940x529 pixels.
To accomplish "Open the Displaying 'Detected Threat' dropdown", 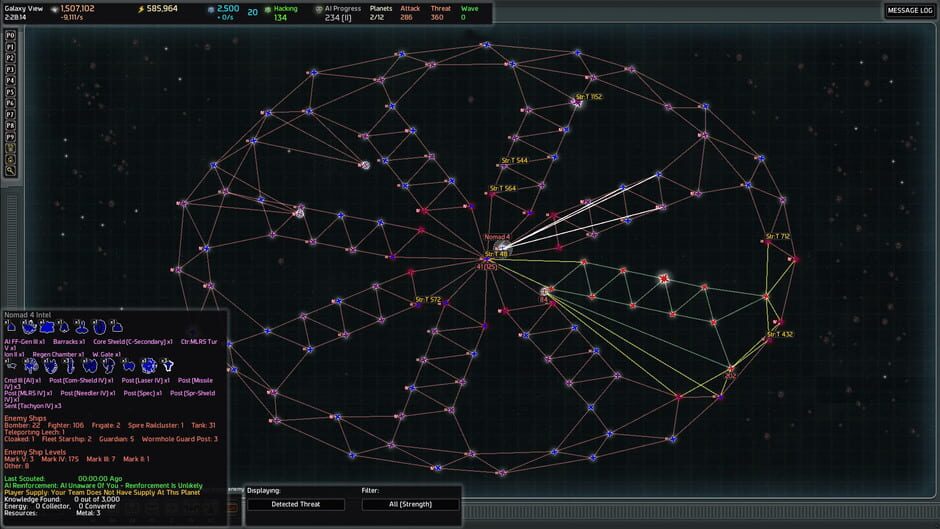I will [296, 504].
